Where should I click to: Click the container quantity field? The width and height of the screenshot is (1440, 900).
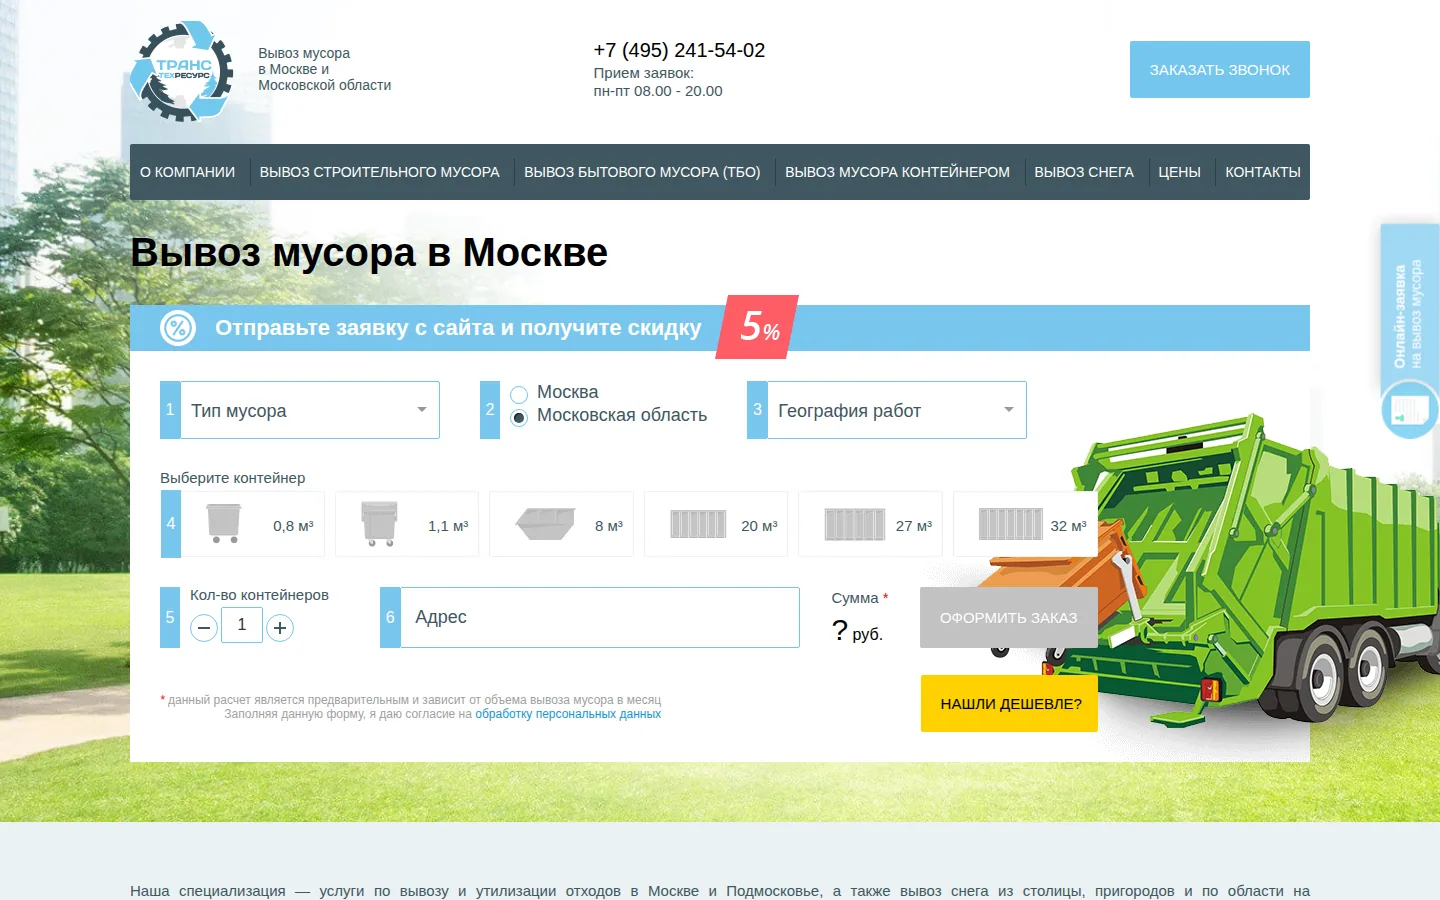click(x=242, y=625)
